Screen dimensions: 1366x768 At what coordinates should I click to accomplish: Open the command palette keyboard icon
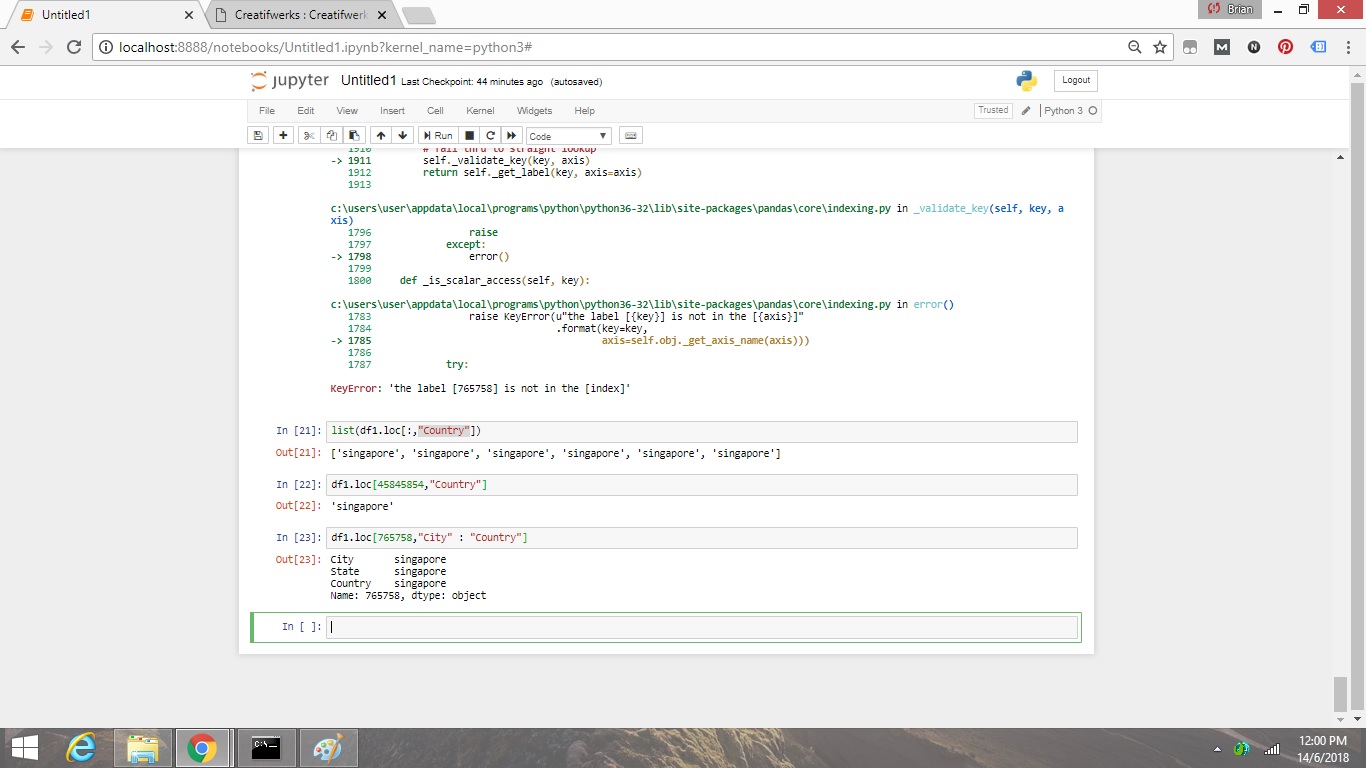point(631,135)
